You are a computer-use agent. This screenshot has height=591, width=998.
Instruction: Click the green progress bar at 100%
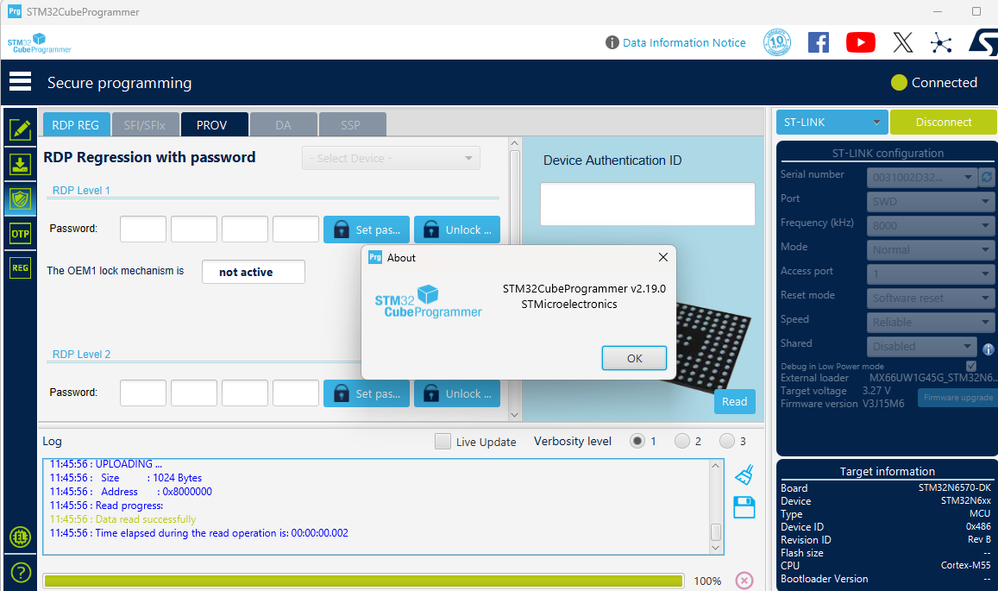coord(363,581)
